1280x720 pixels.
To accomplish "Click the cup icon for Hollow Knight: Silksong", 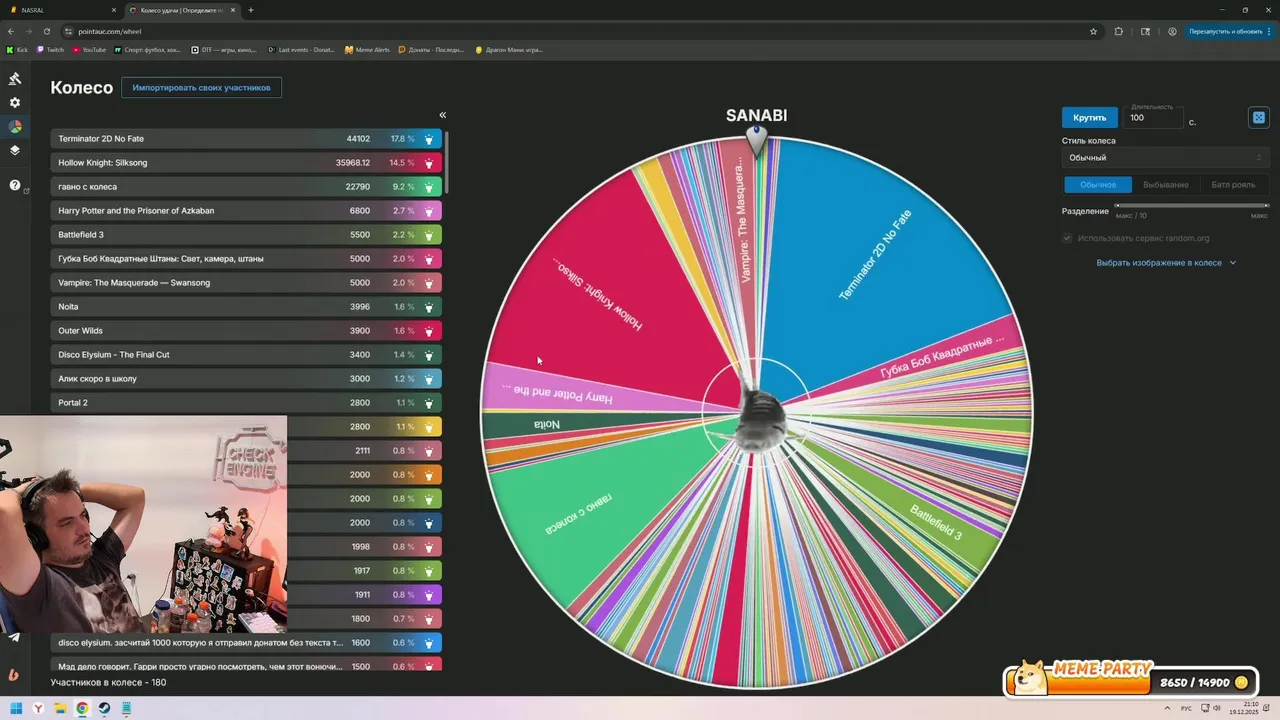I will click(429, 163).
